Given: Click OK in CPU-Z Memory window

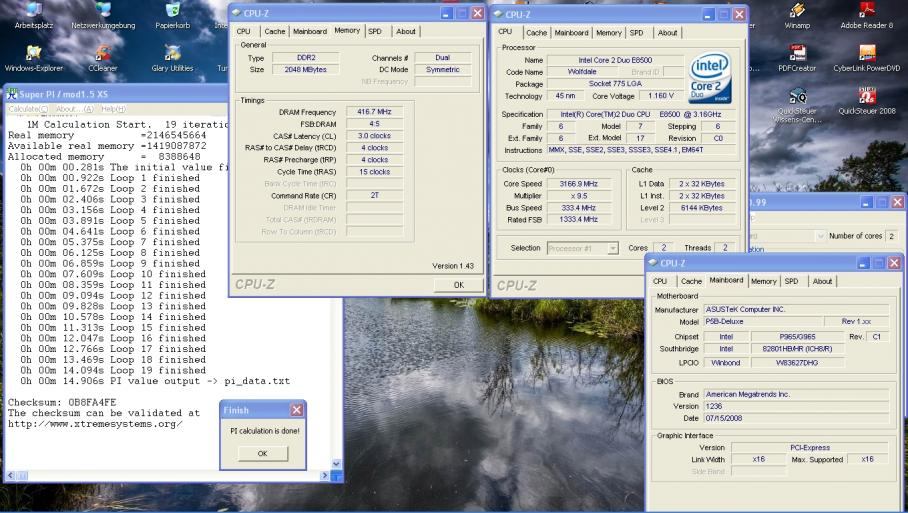Looking at the screenshot, I should 459,285.
